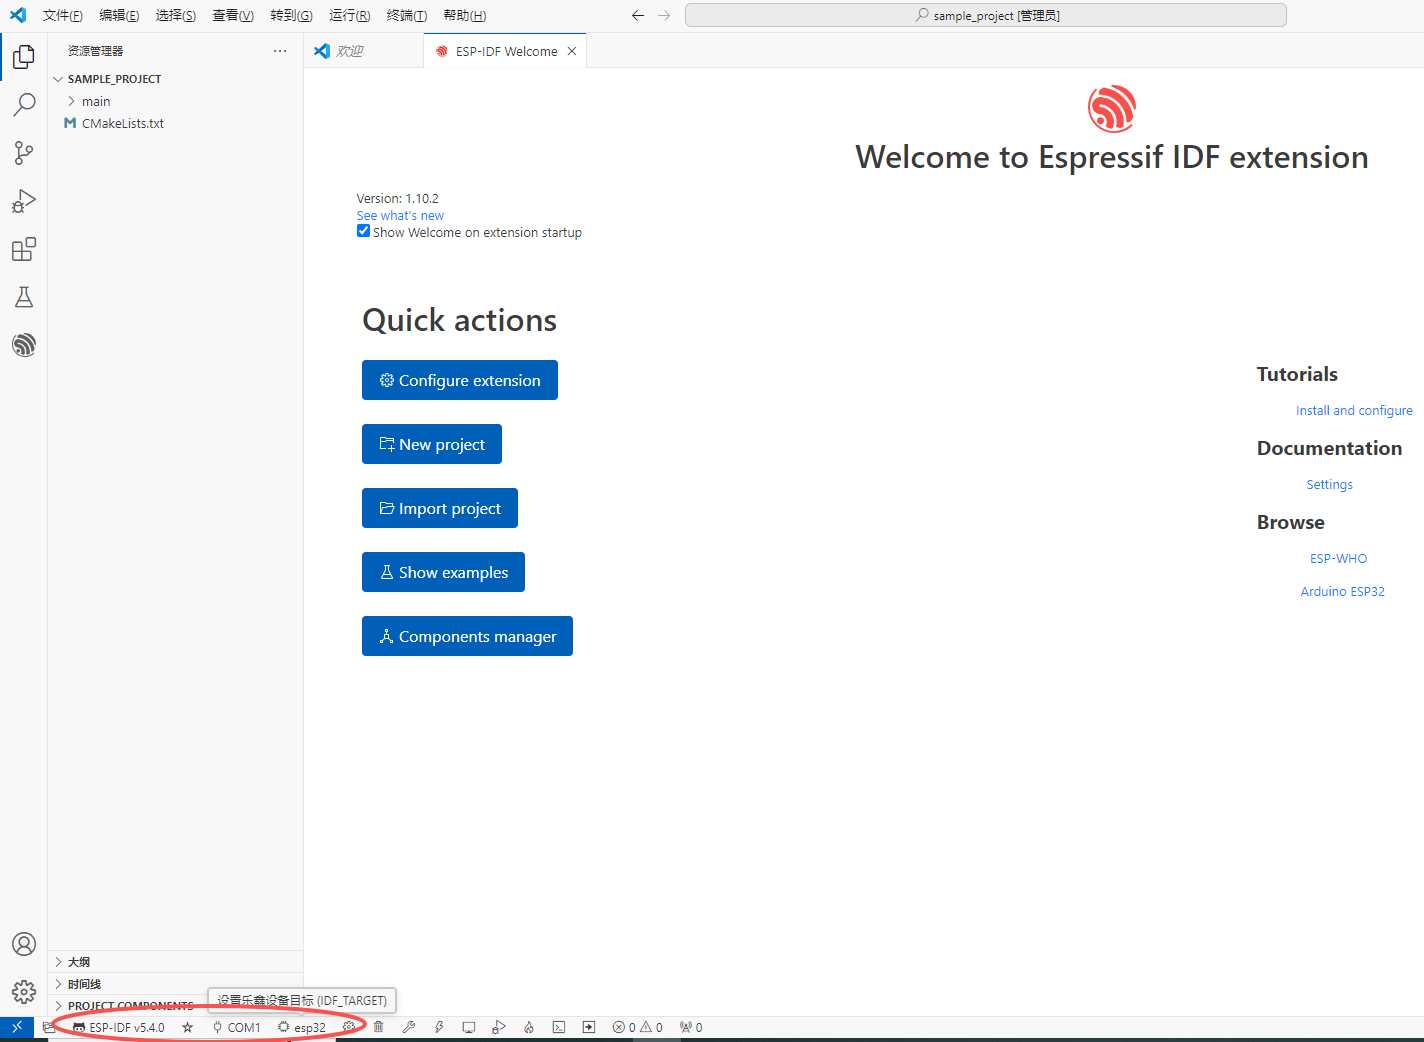
Task: Click the Show examples button
Action: 443,572
